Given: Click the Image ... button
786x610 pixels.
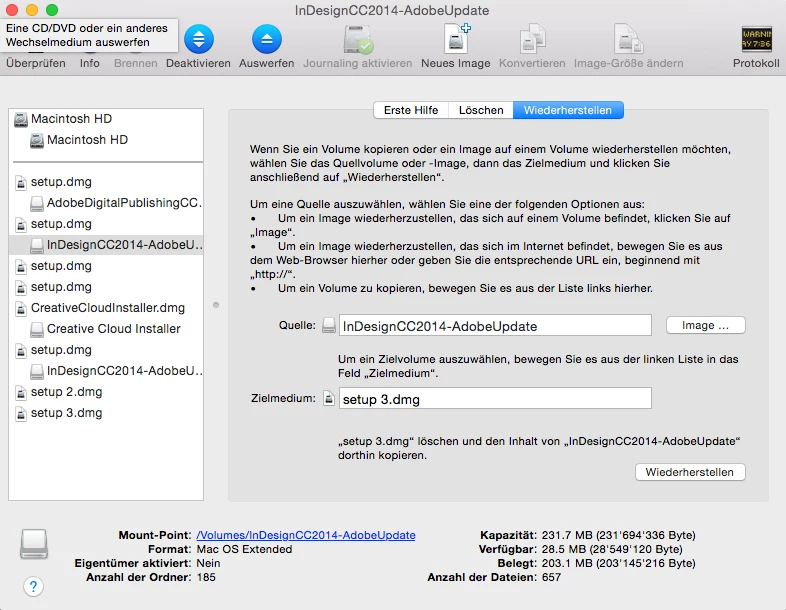Looking at the screenshot, I should [x=705, y=325].
